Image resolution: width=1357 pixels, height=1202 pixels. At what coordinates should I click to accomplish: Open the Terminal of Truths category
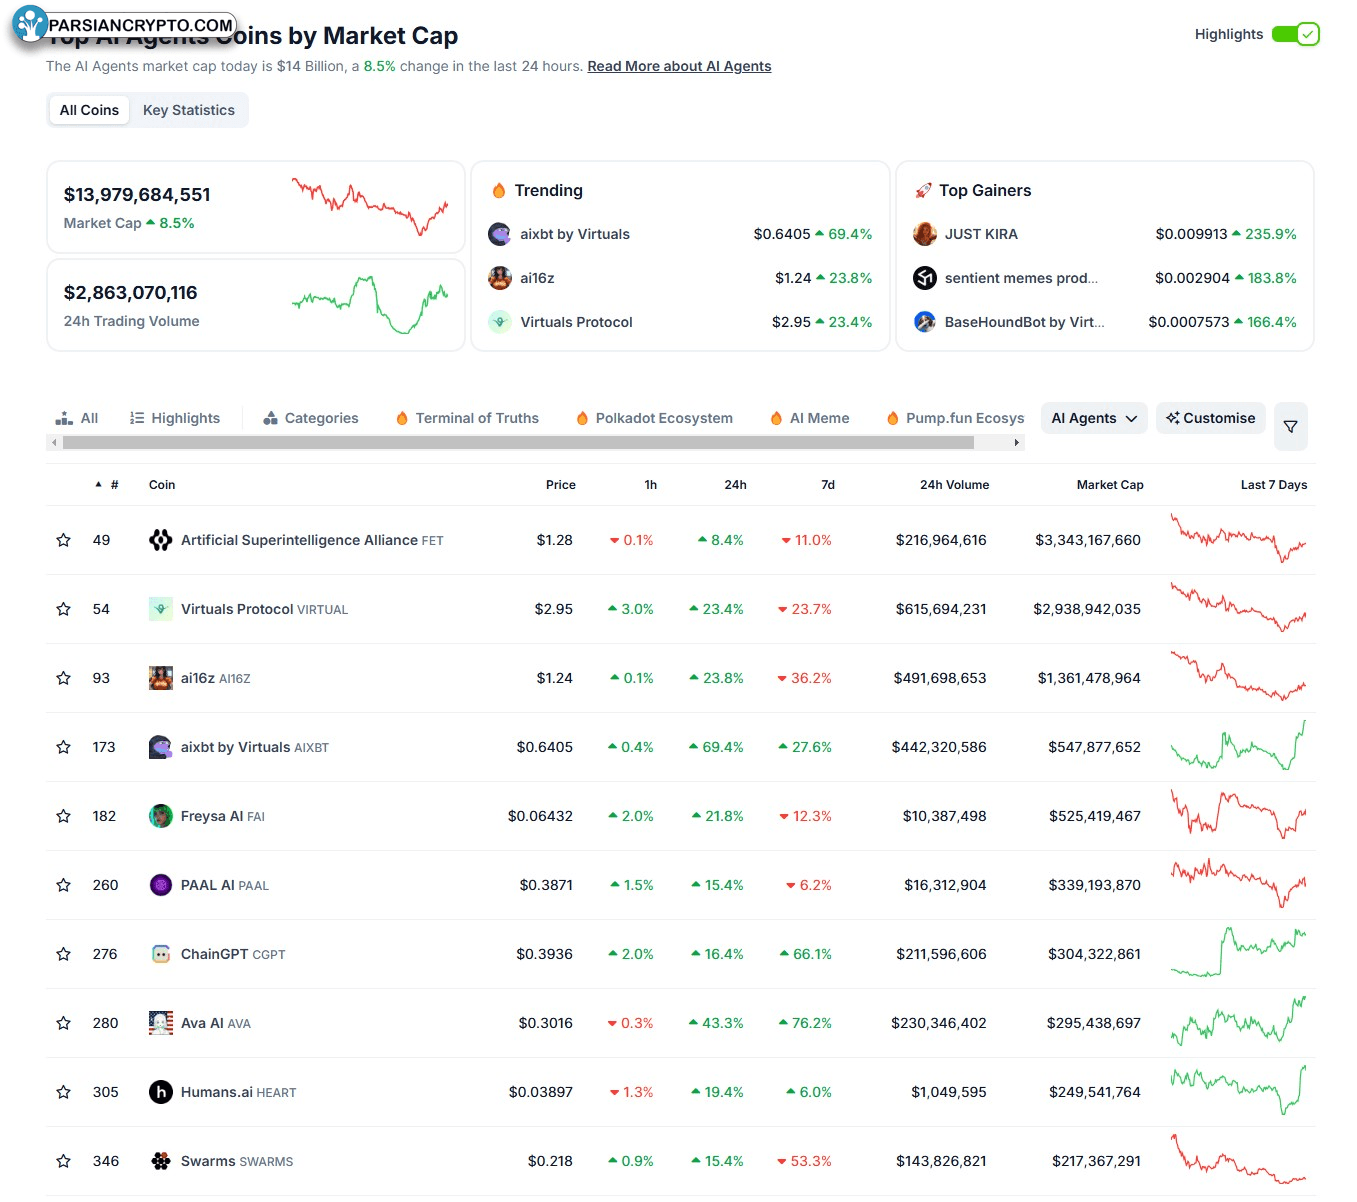pyautogui.click(x=467, y=418)
